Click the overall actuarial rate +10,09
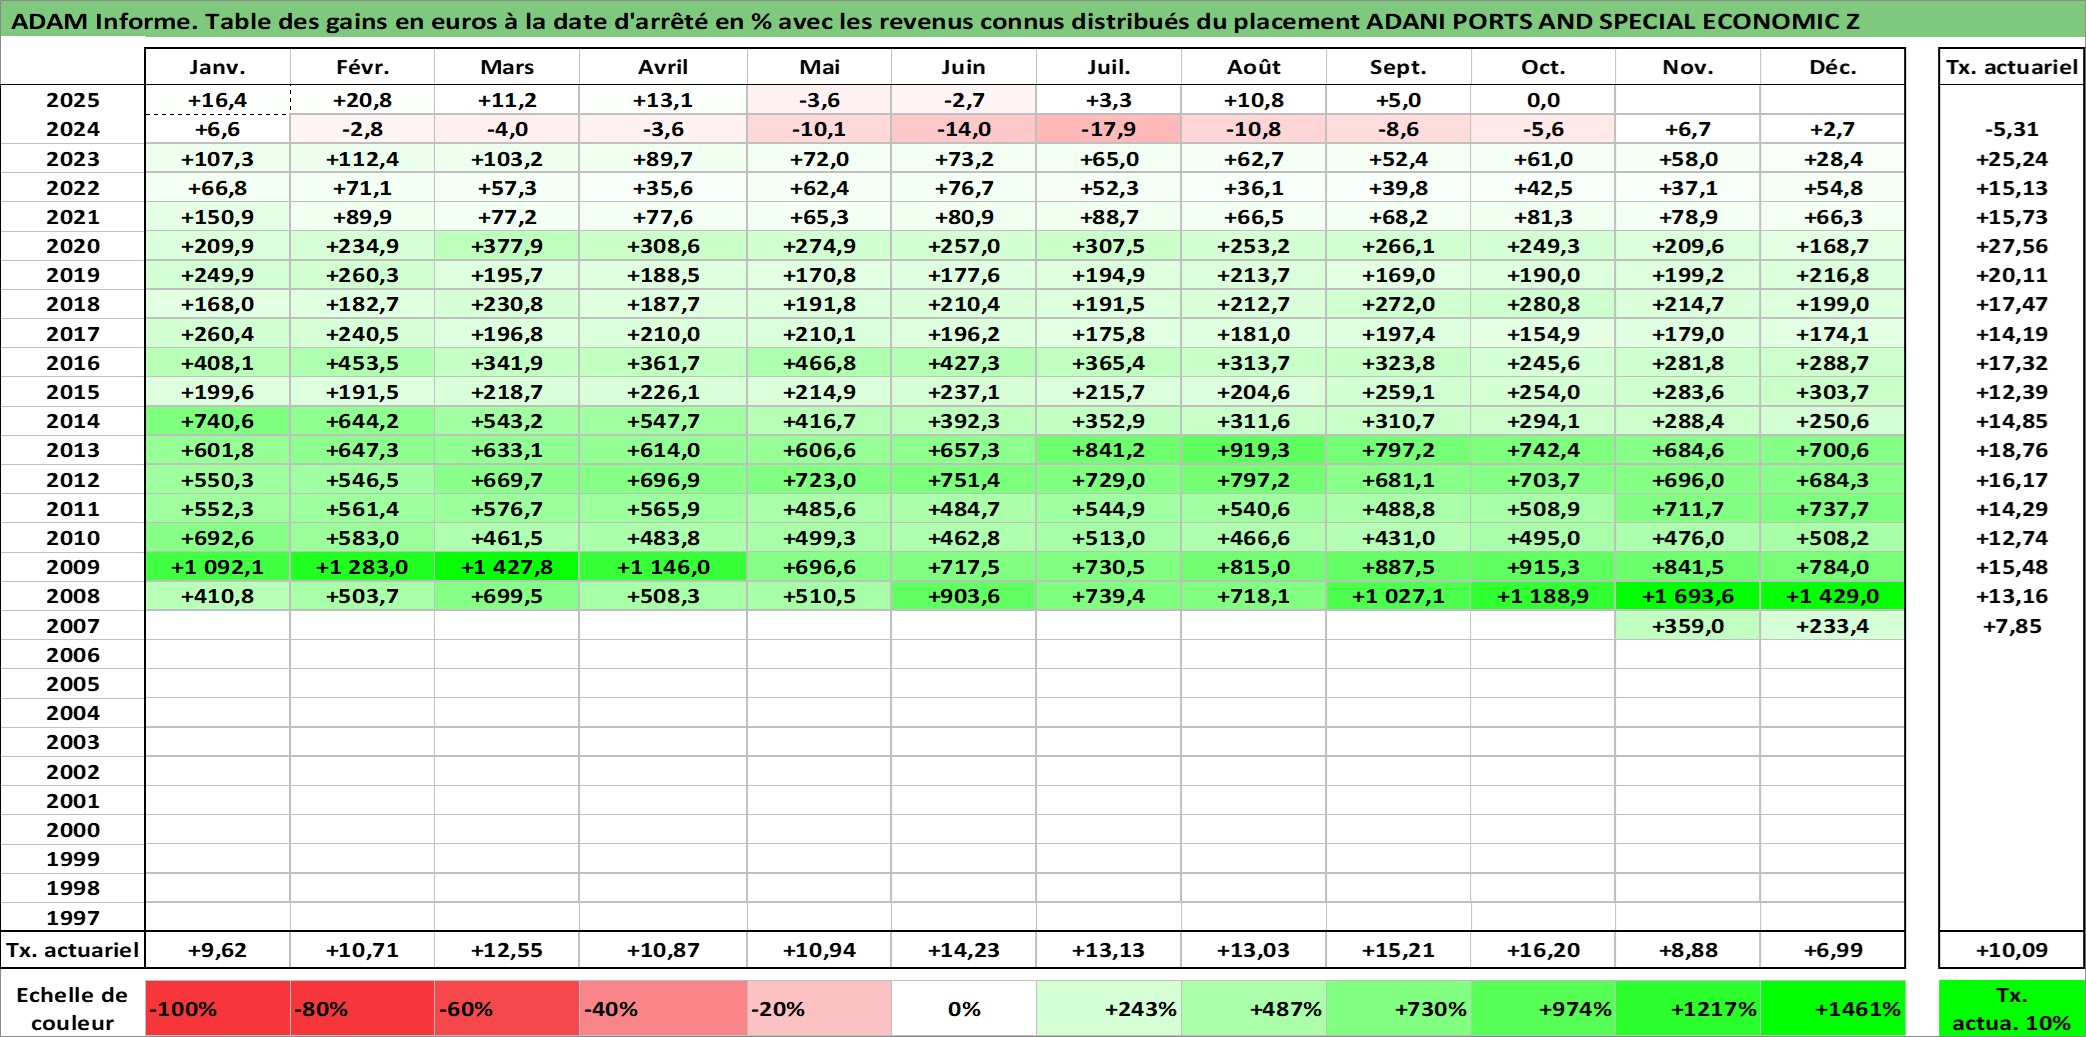The width and height of the screenshot is (2086, 1037). tap(2011, 950)
